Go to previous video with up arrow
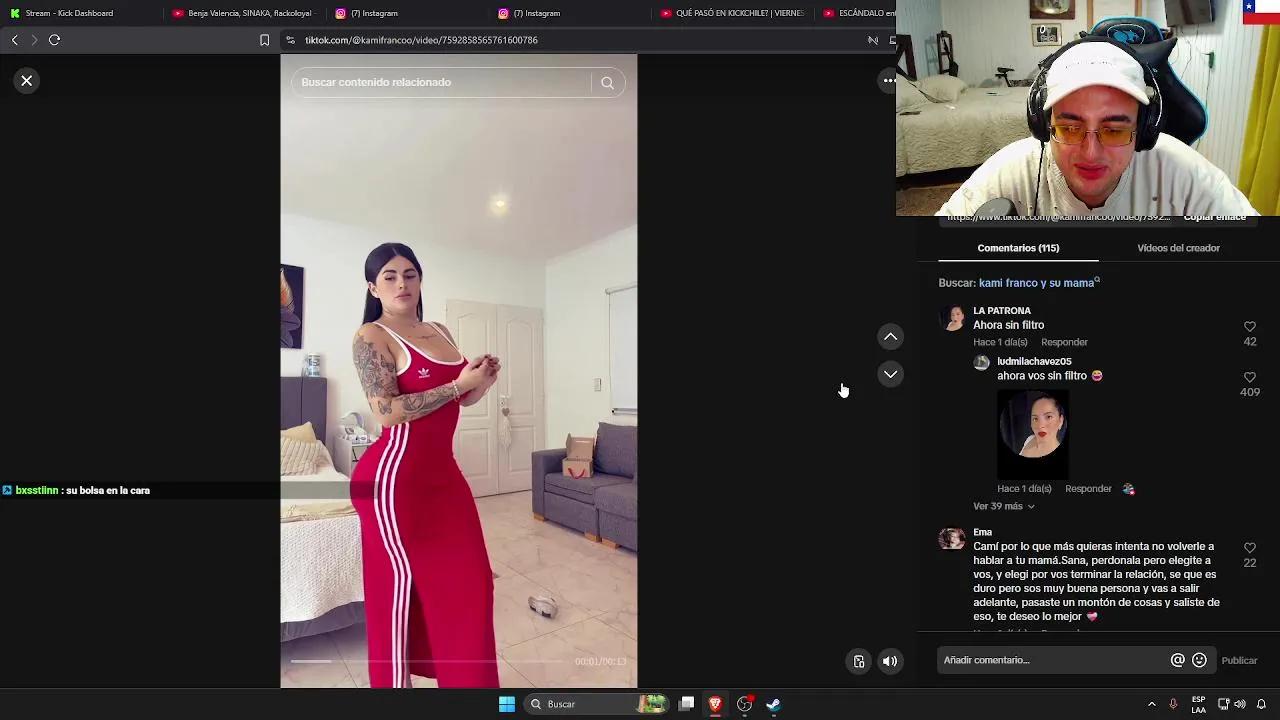This screenshot has height=720, width=1280. tap(890, 337)
